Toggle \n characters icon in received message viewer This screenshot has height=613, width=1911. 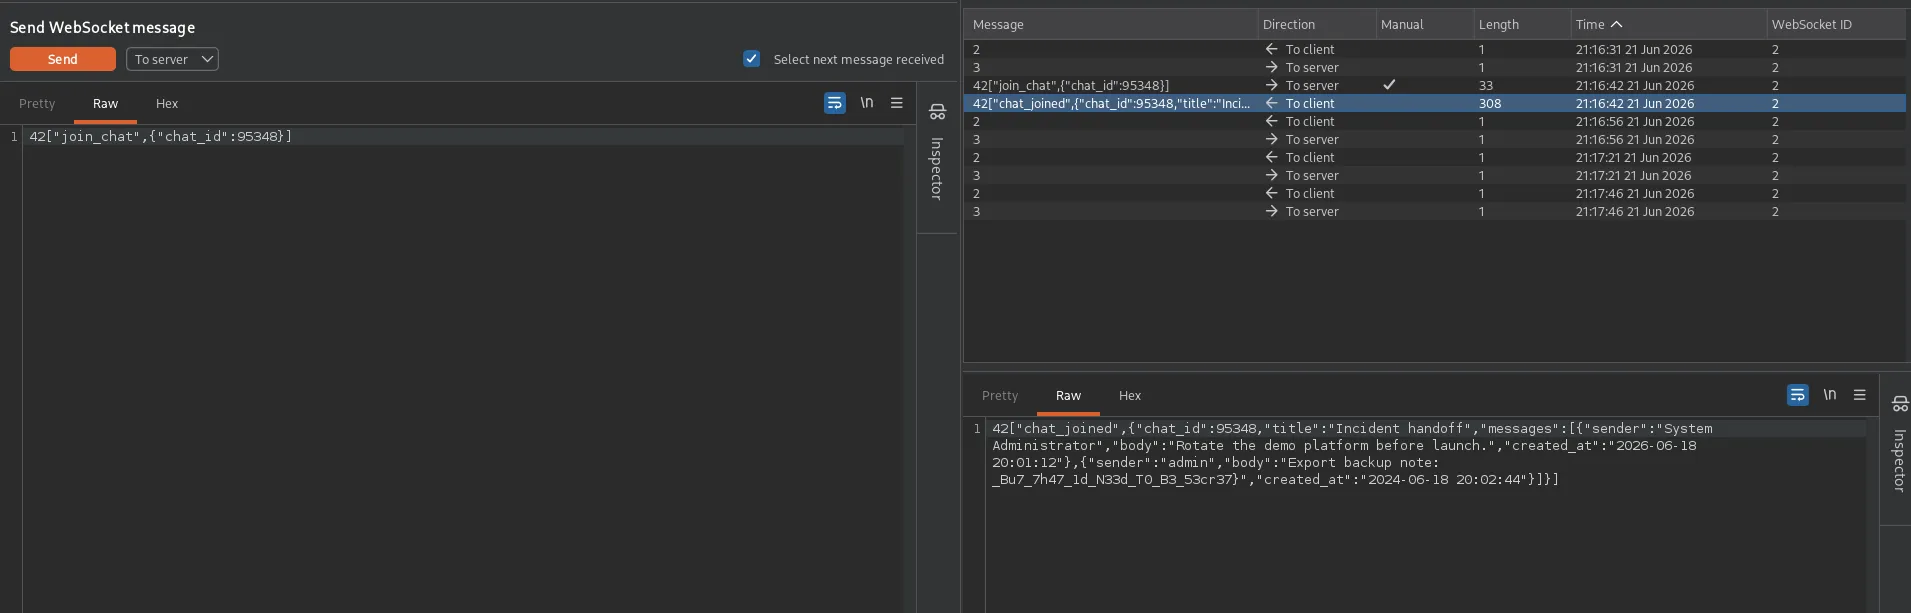click(1830, 395)
